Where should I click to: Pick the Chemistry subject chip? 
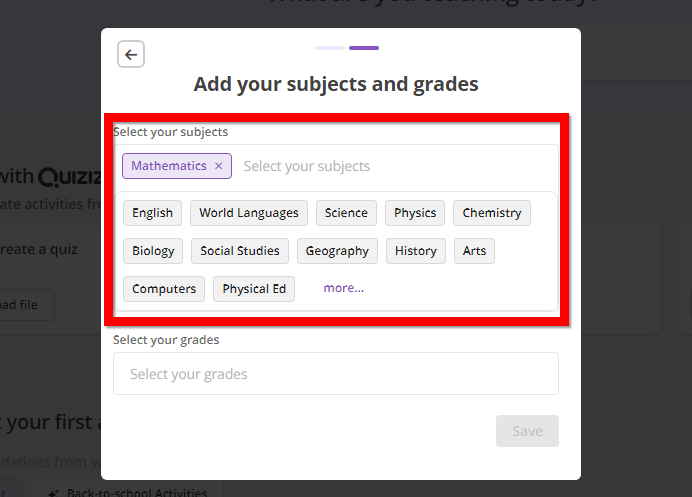click(x=492, y=213)
